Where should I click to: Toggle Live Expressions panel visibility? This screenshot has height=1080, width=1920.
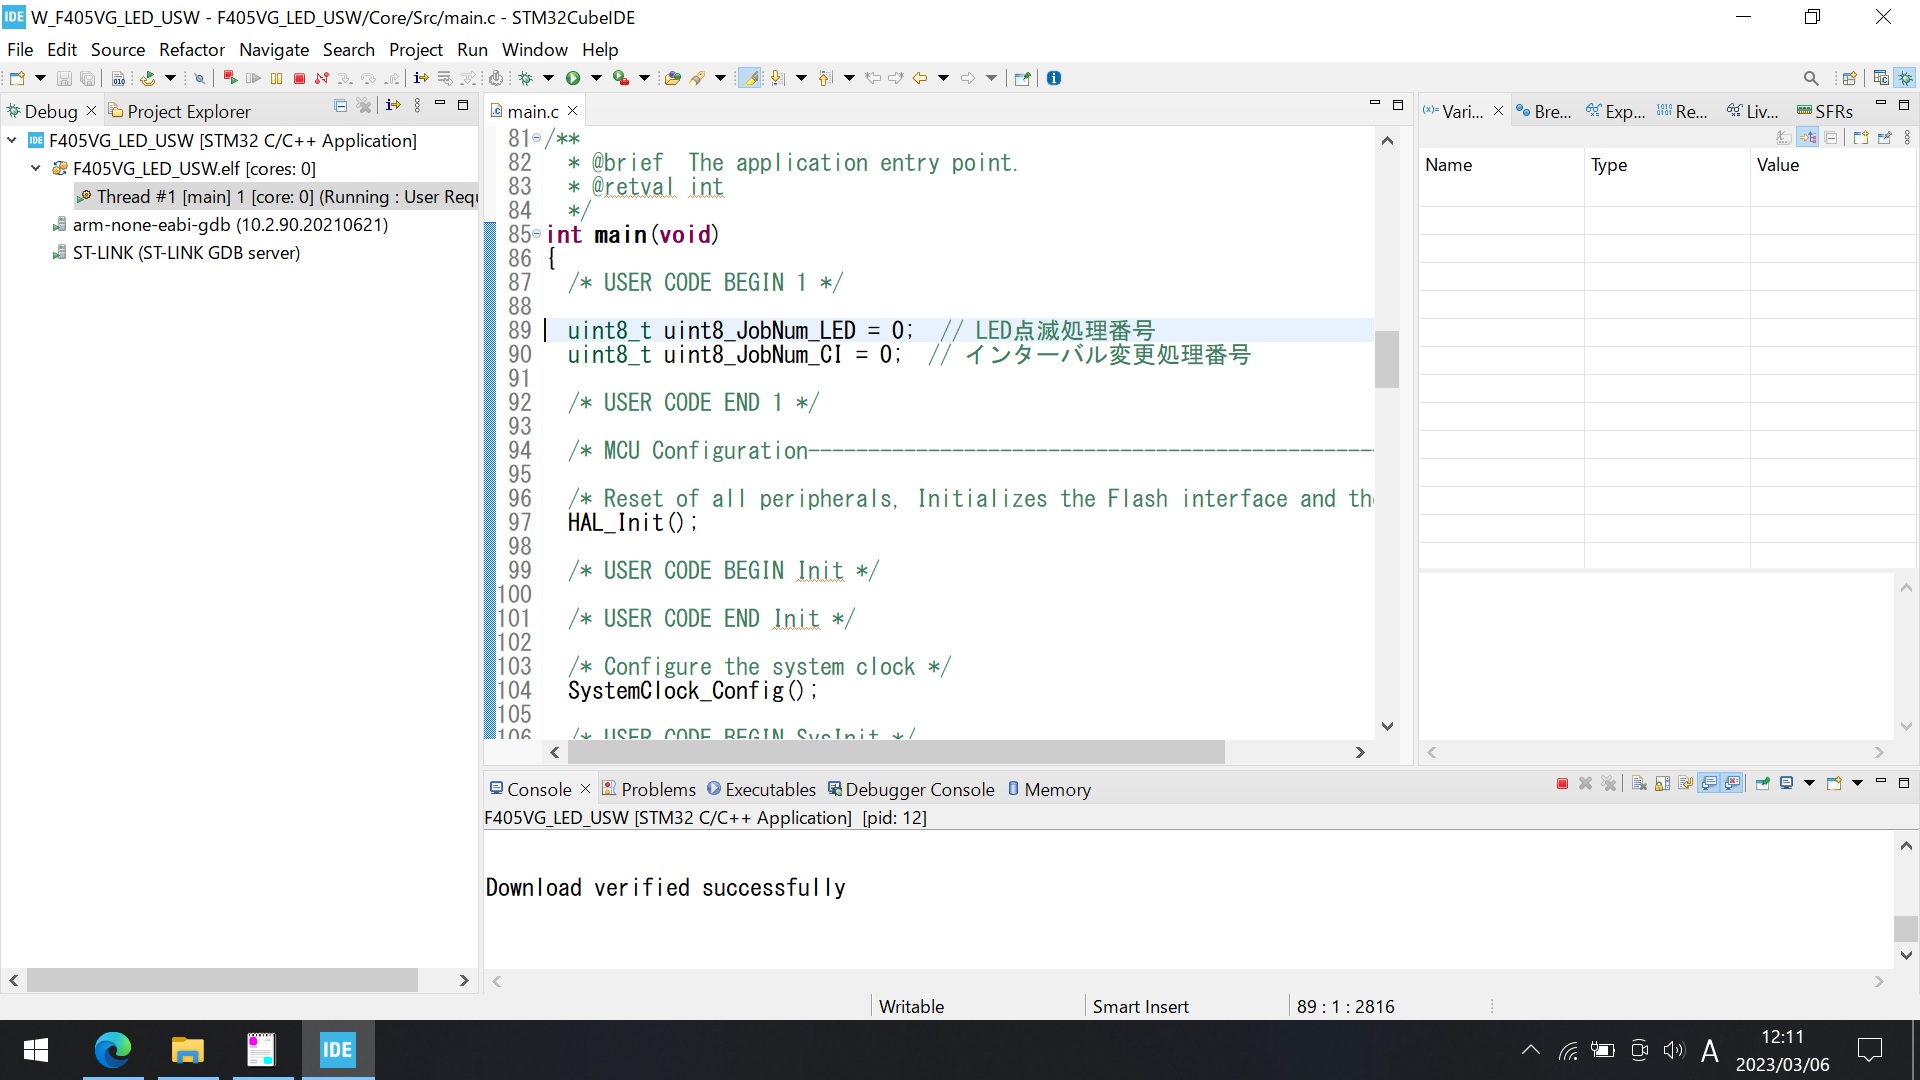pyautogui.click(x=1760, y=111)
